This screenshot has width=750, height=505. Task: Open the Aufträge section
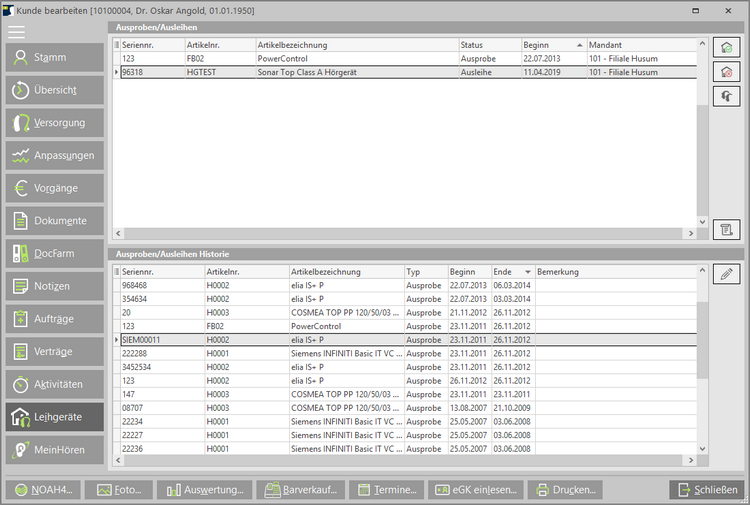(x=54, y=319)
